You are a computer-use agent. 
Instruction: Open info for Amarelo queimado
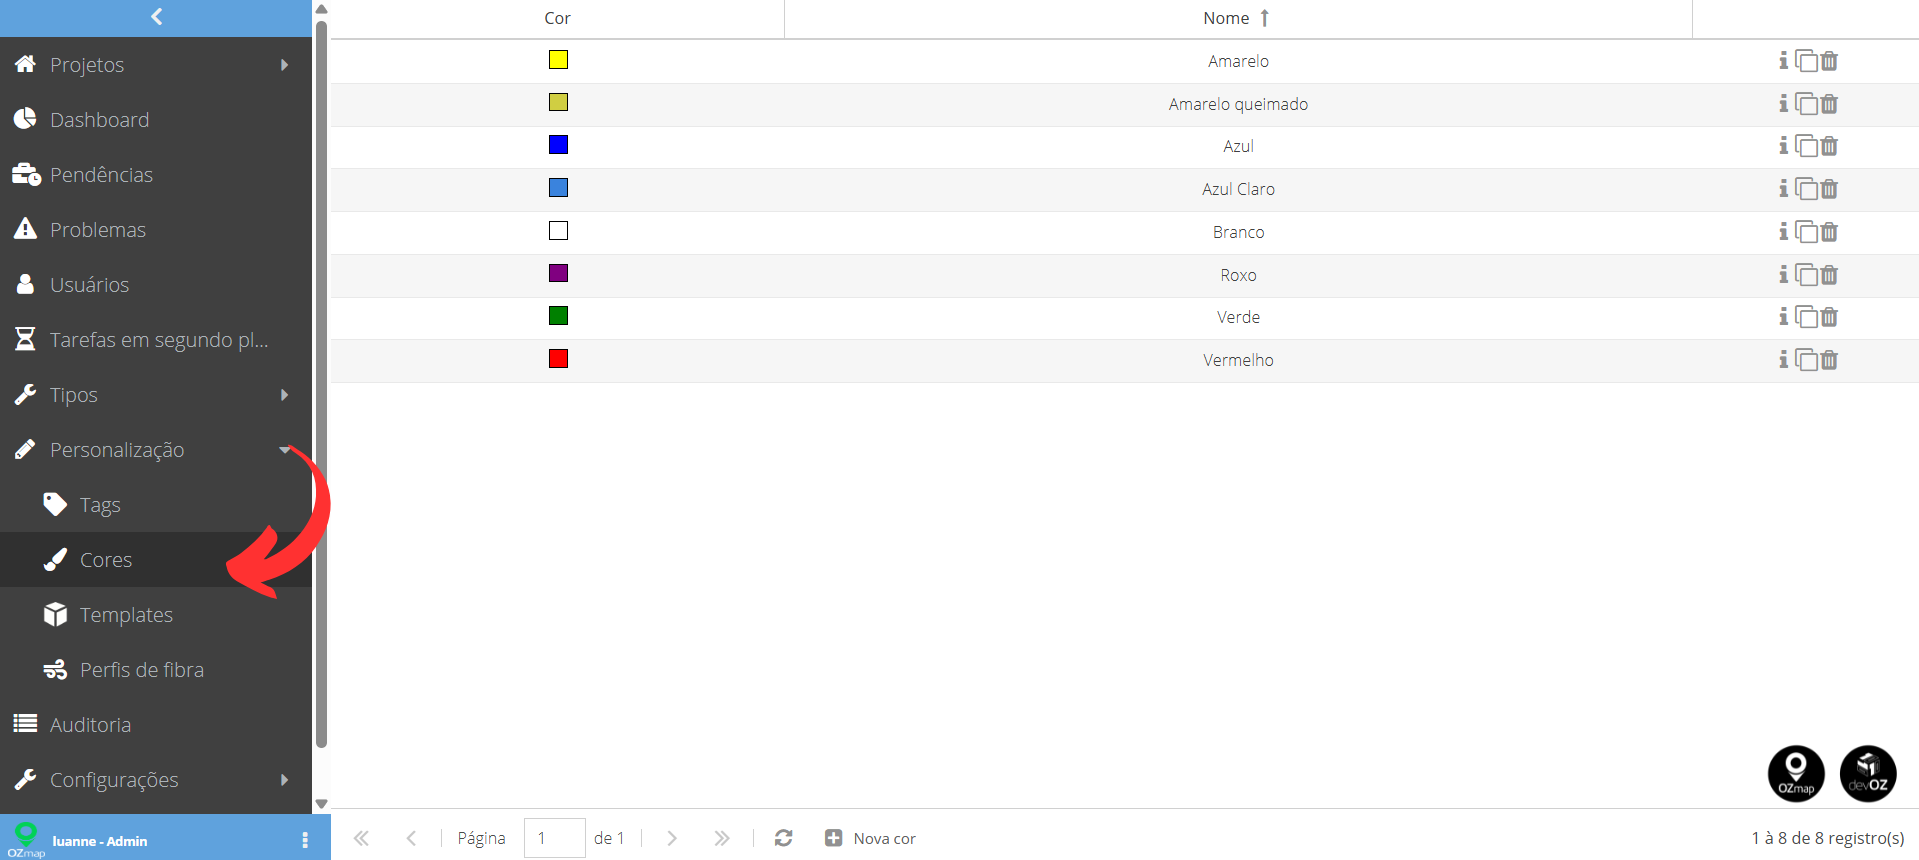pos(1783,104)
